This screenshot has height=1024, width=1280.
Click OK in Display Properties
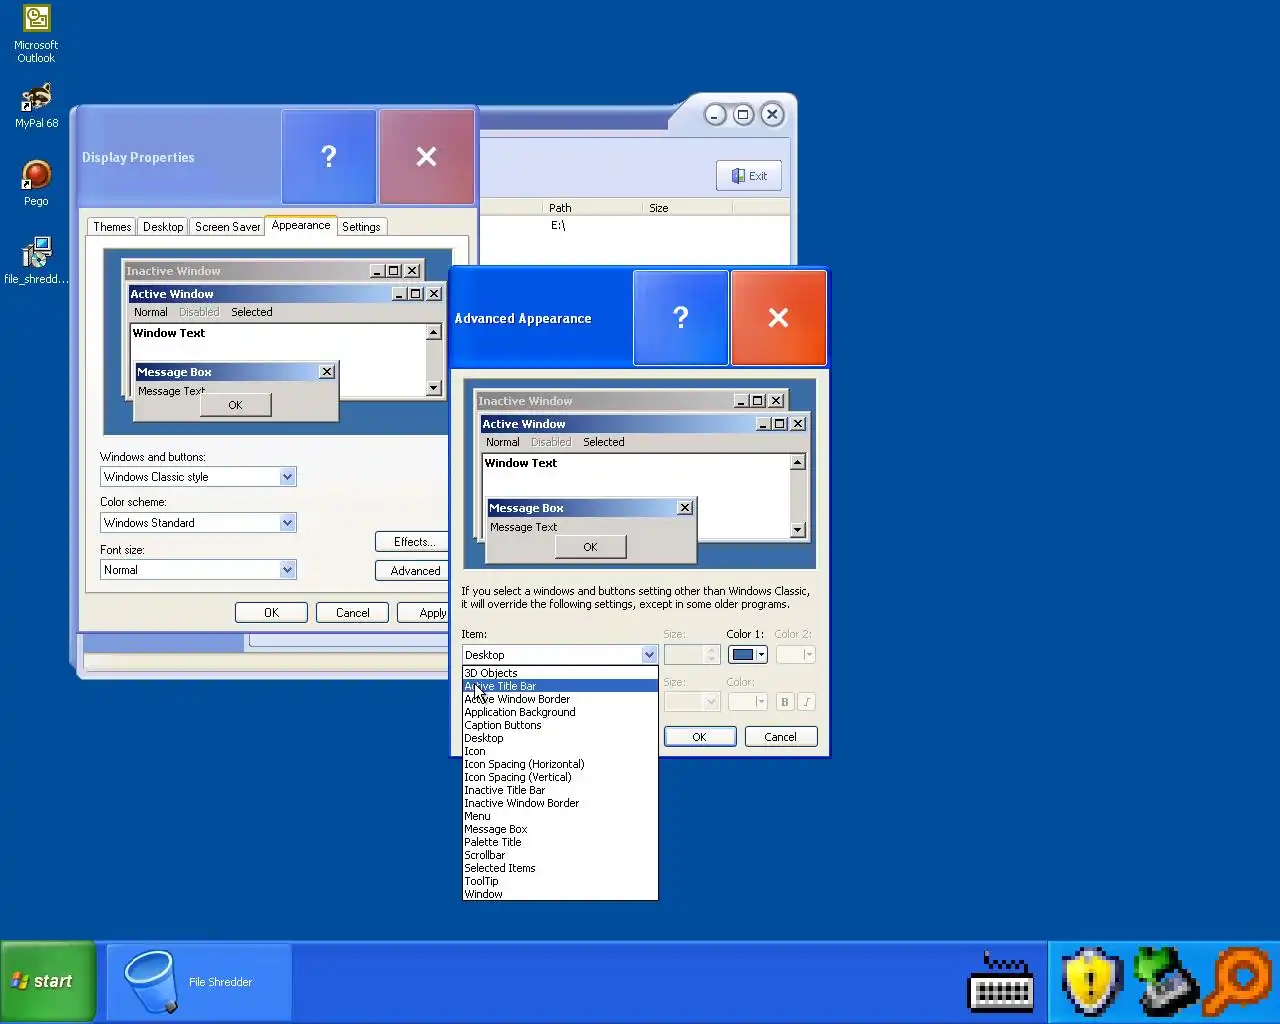tap(271, 613)
